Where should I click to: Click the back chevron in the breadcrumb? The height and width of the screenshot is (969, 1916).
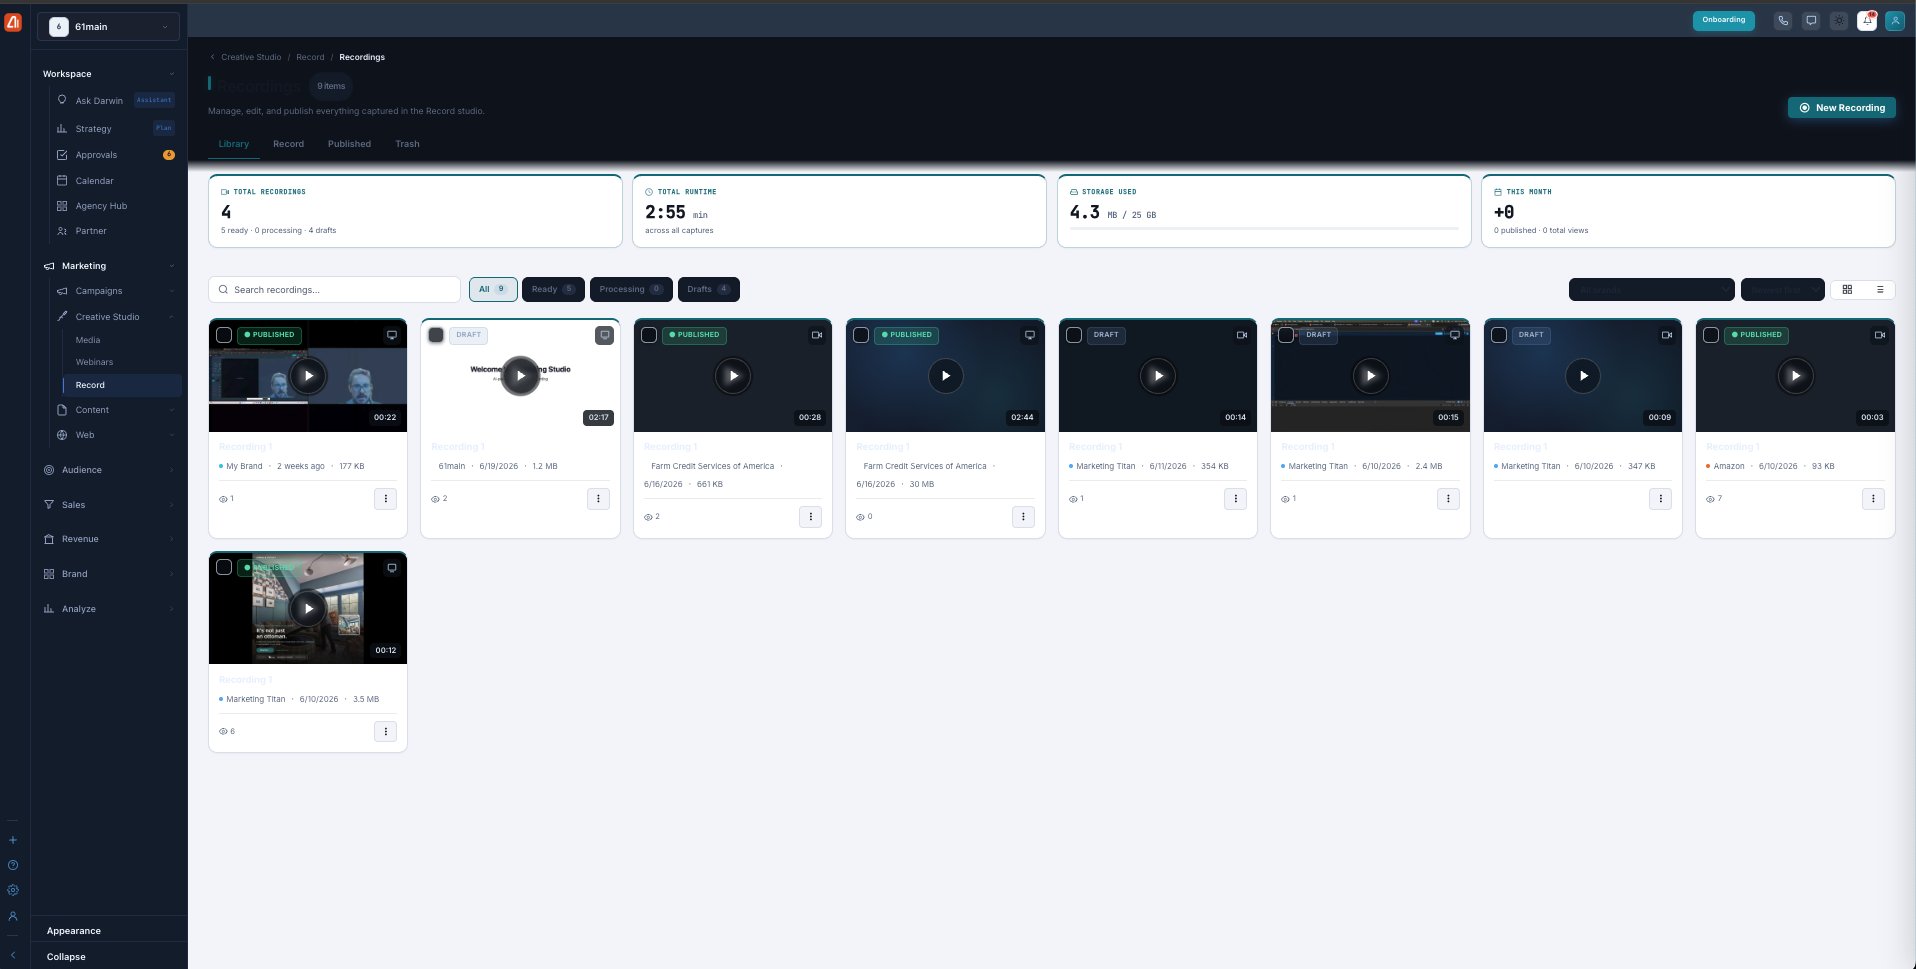[212, 57]
